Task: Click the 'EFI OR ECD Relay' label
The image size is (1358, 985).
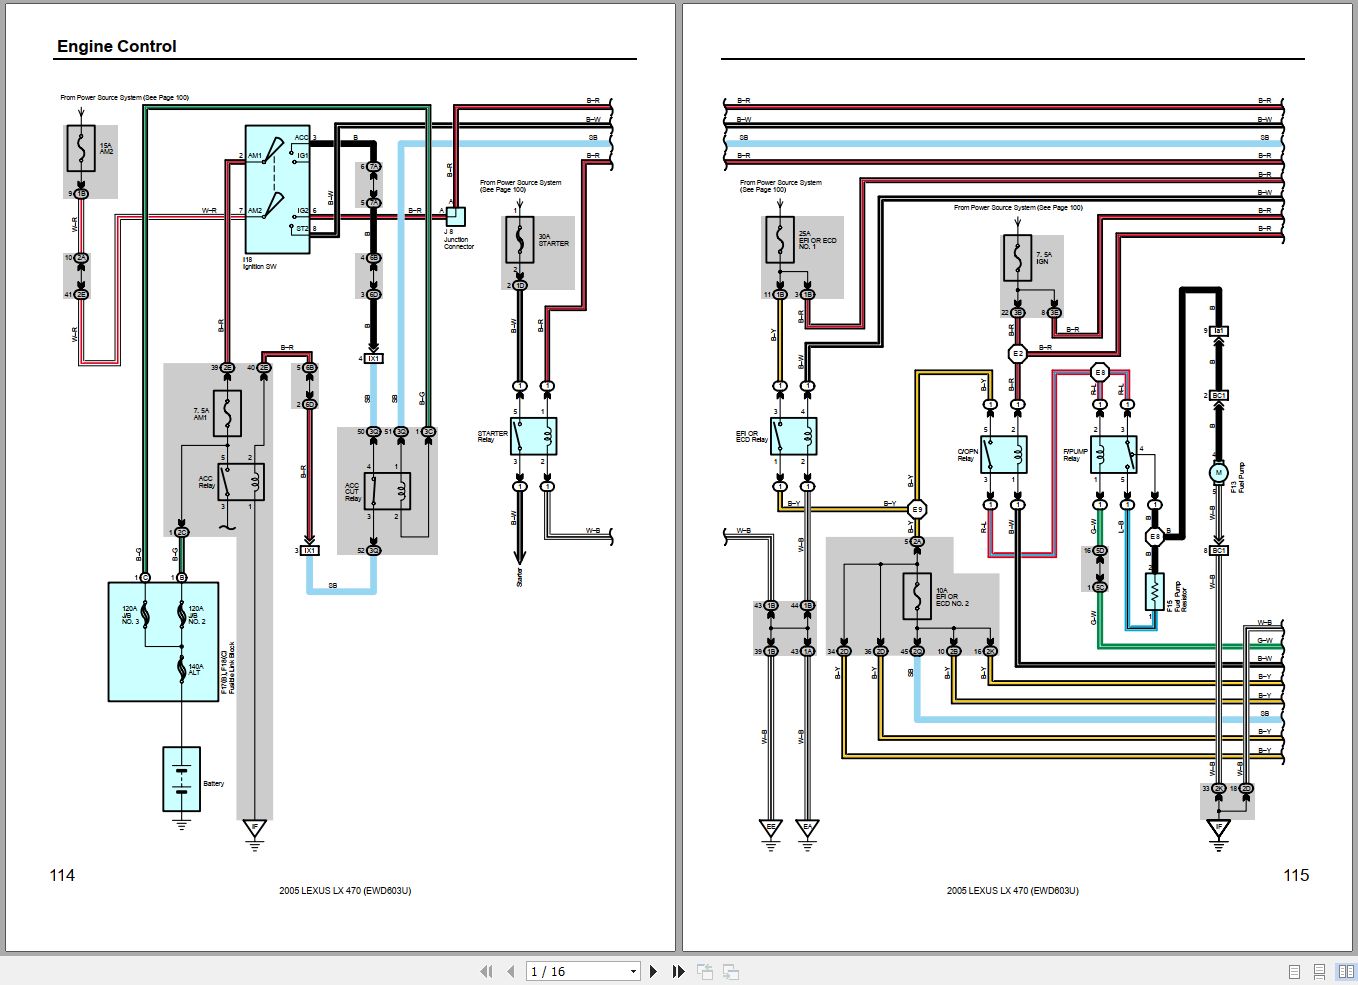Action: click(751, 437)
